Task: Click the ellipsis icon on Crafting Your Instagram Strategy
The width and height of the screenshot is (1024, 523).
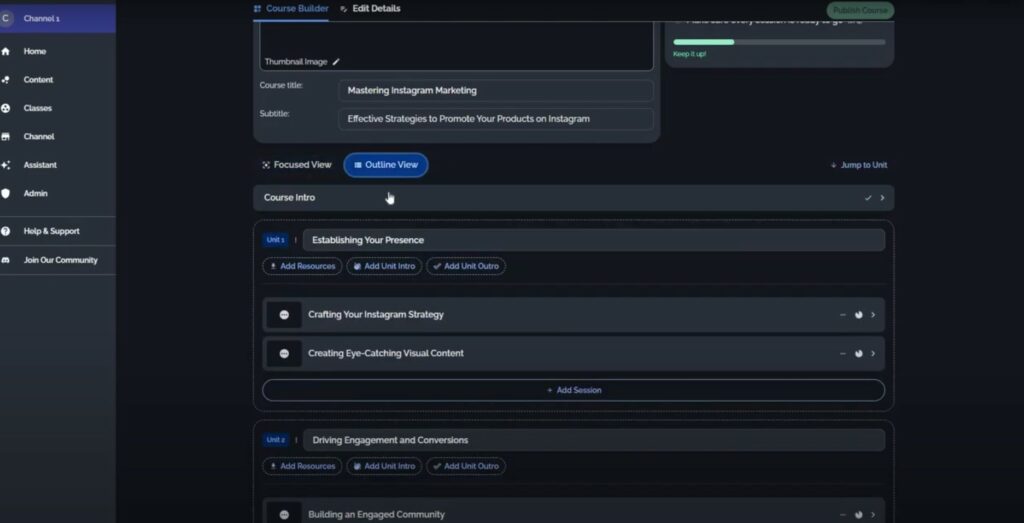Action: pos(284,315)
